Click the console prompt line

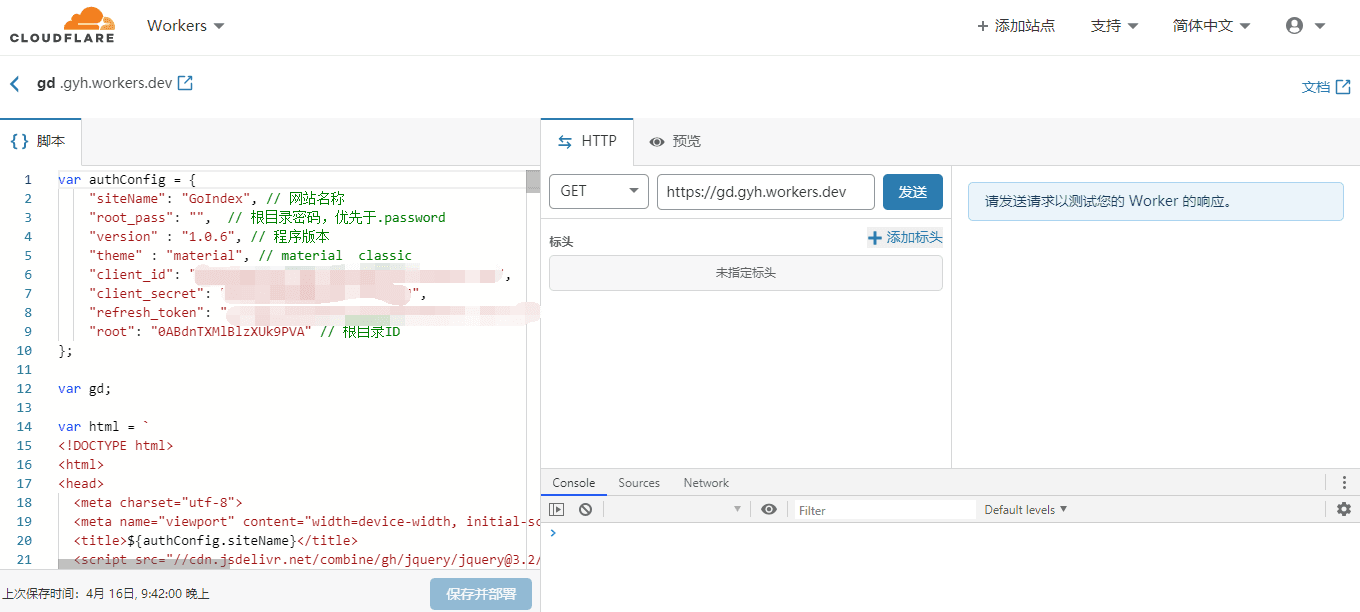(950, 533)
